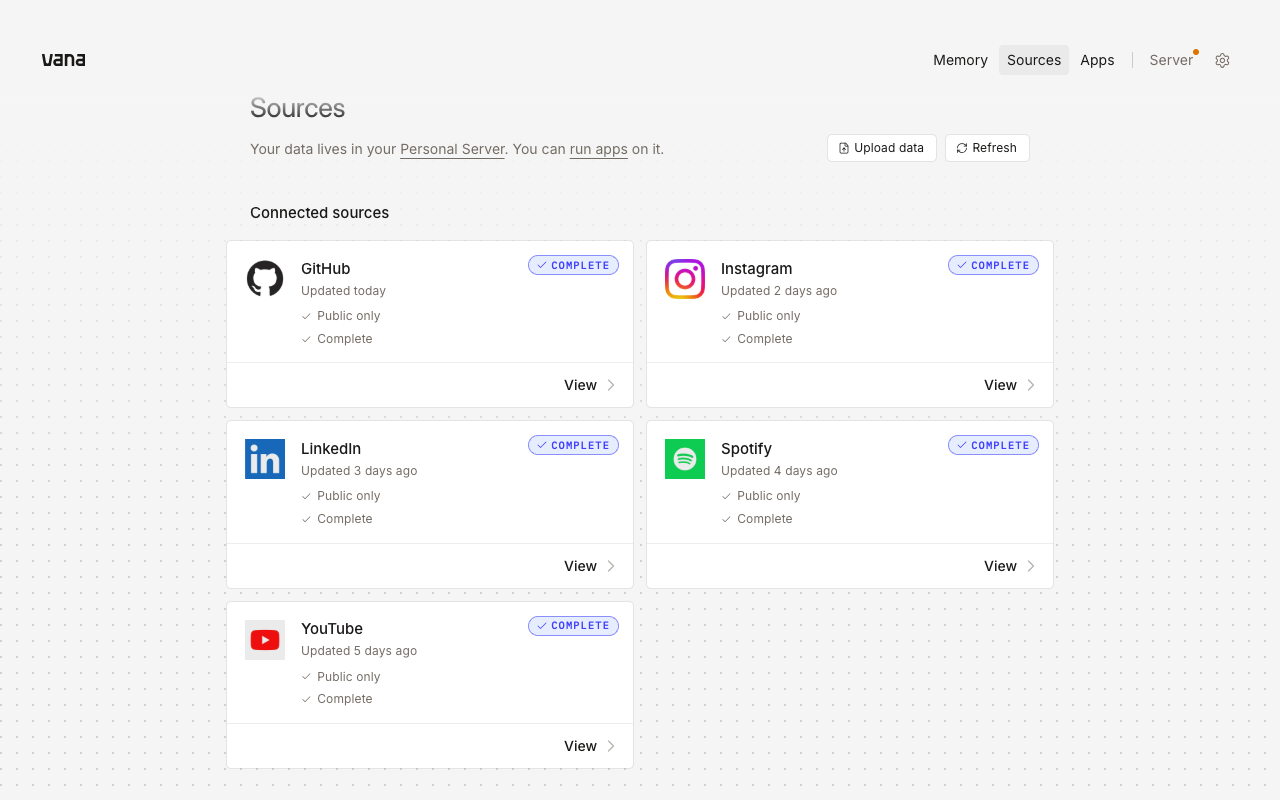The width and height of the screenshot is (1280, 800).
Task: Click the YouTube logo icon
Action: [x=265, y=640]
